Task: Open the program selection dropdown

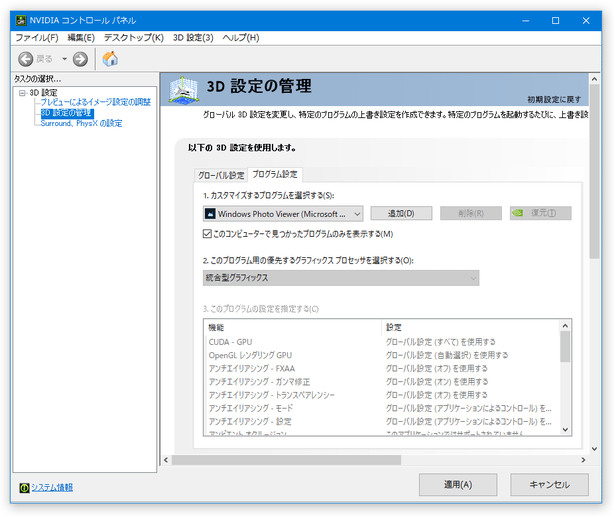Action: pyautogui.click(x=283, y=214)
